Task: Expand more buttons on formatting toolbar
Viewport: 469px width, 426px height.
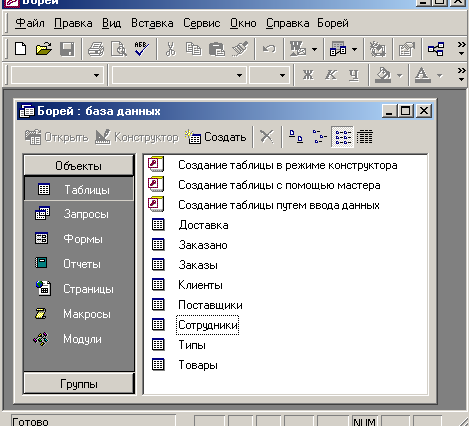Action: pyautogui.click(x=461, y=75)
